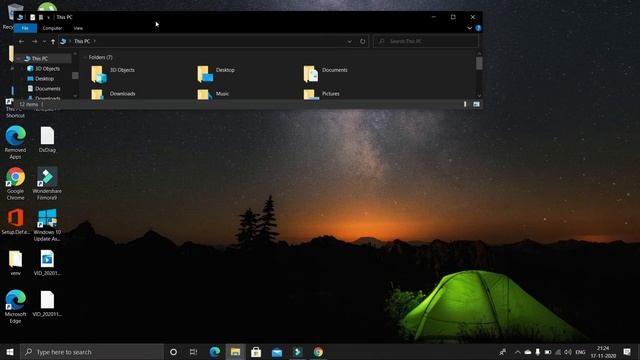Open Microsoft Store from taskbar

pyautogui.click(x=256, y=352)
